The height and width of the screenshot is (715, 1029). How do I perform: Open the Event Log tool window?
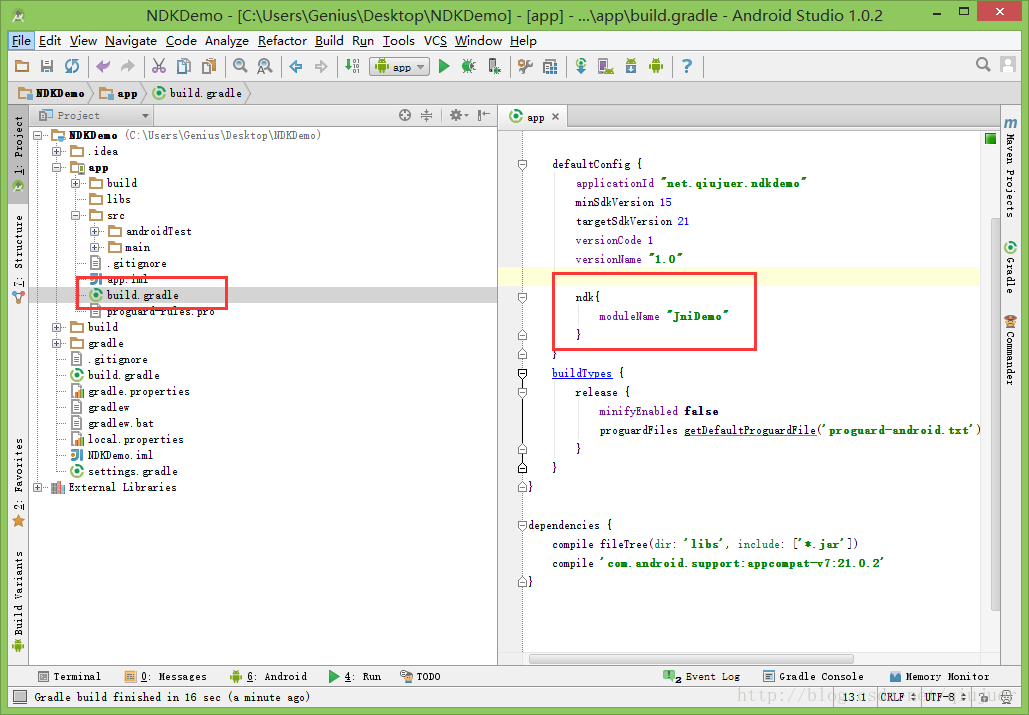702,676
